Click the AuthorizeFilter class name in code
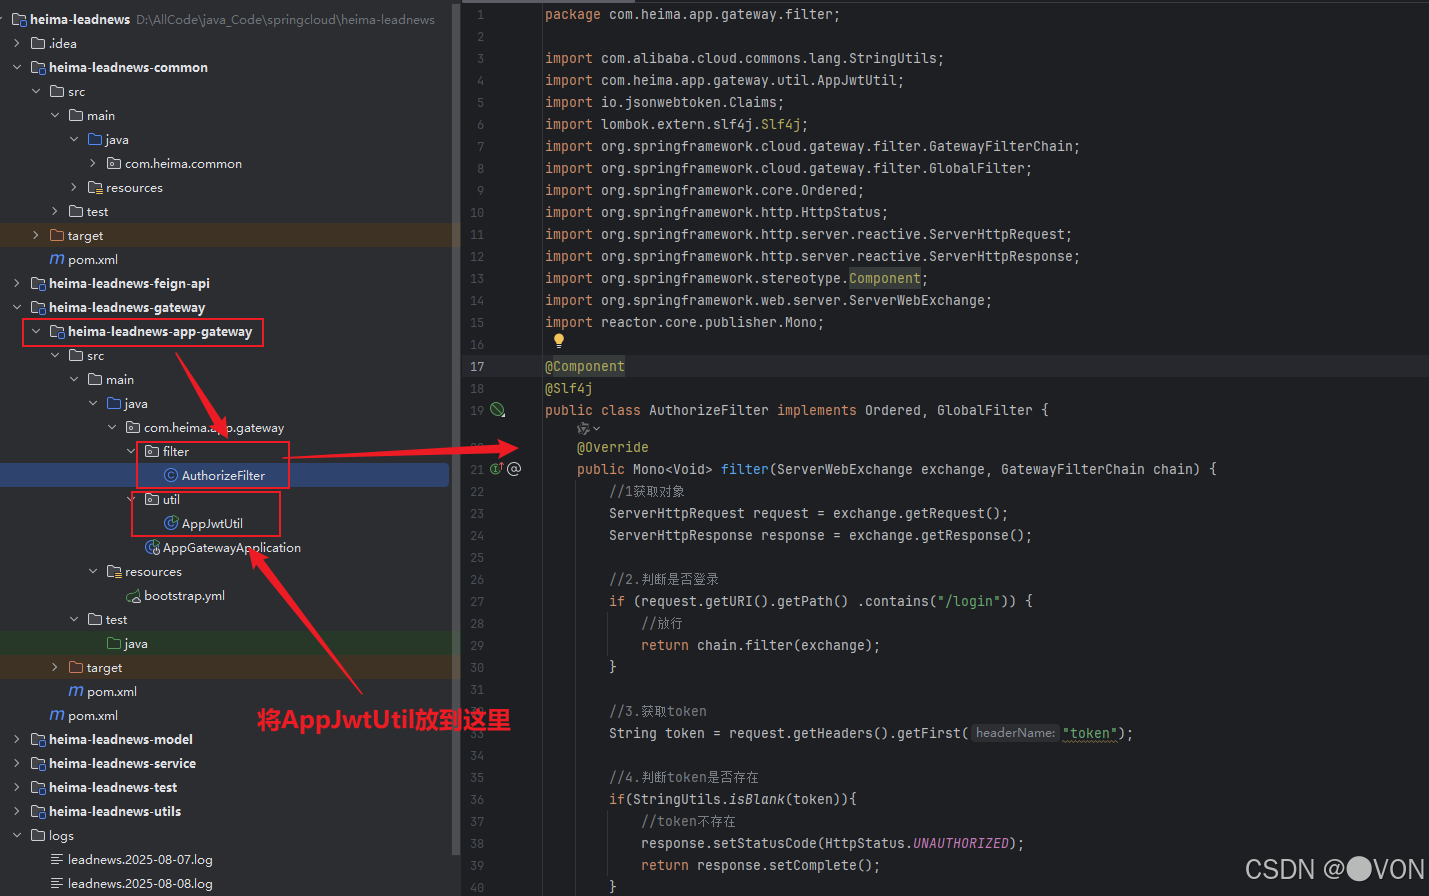 (709, 411)
